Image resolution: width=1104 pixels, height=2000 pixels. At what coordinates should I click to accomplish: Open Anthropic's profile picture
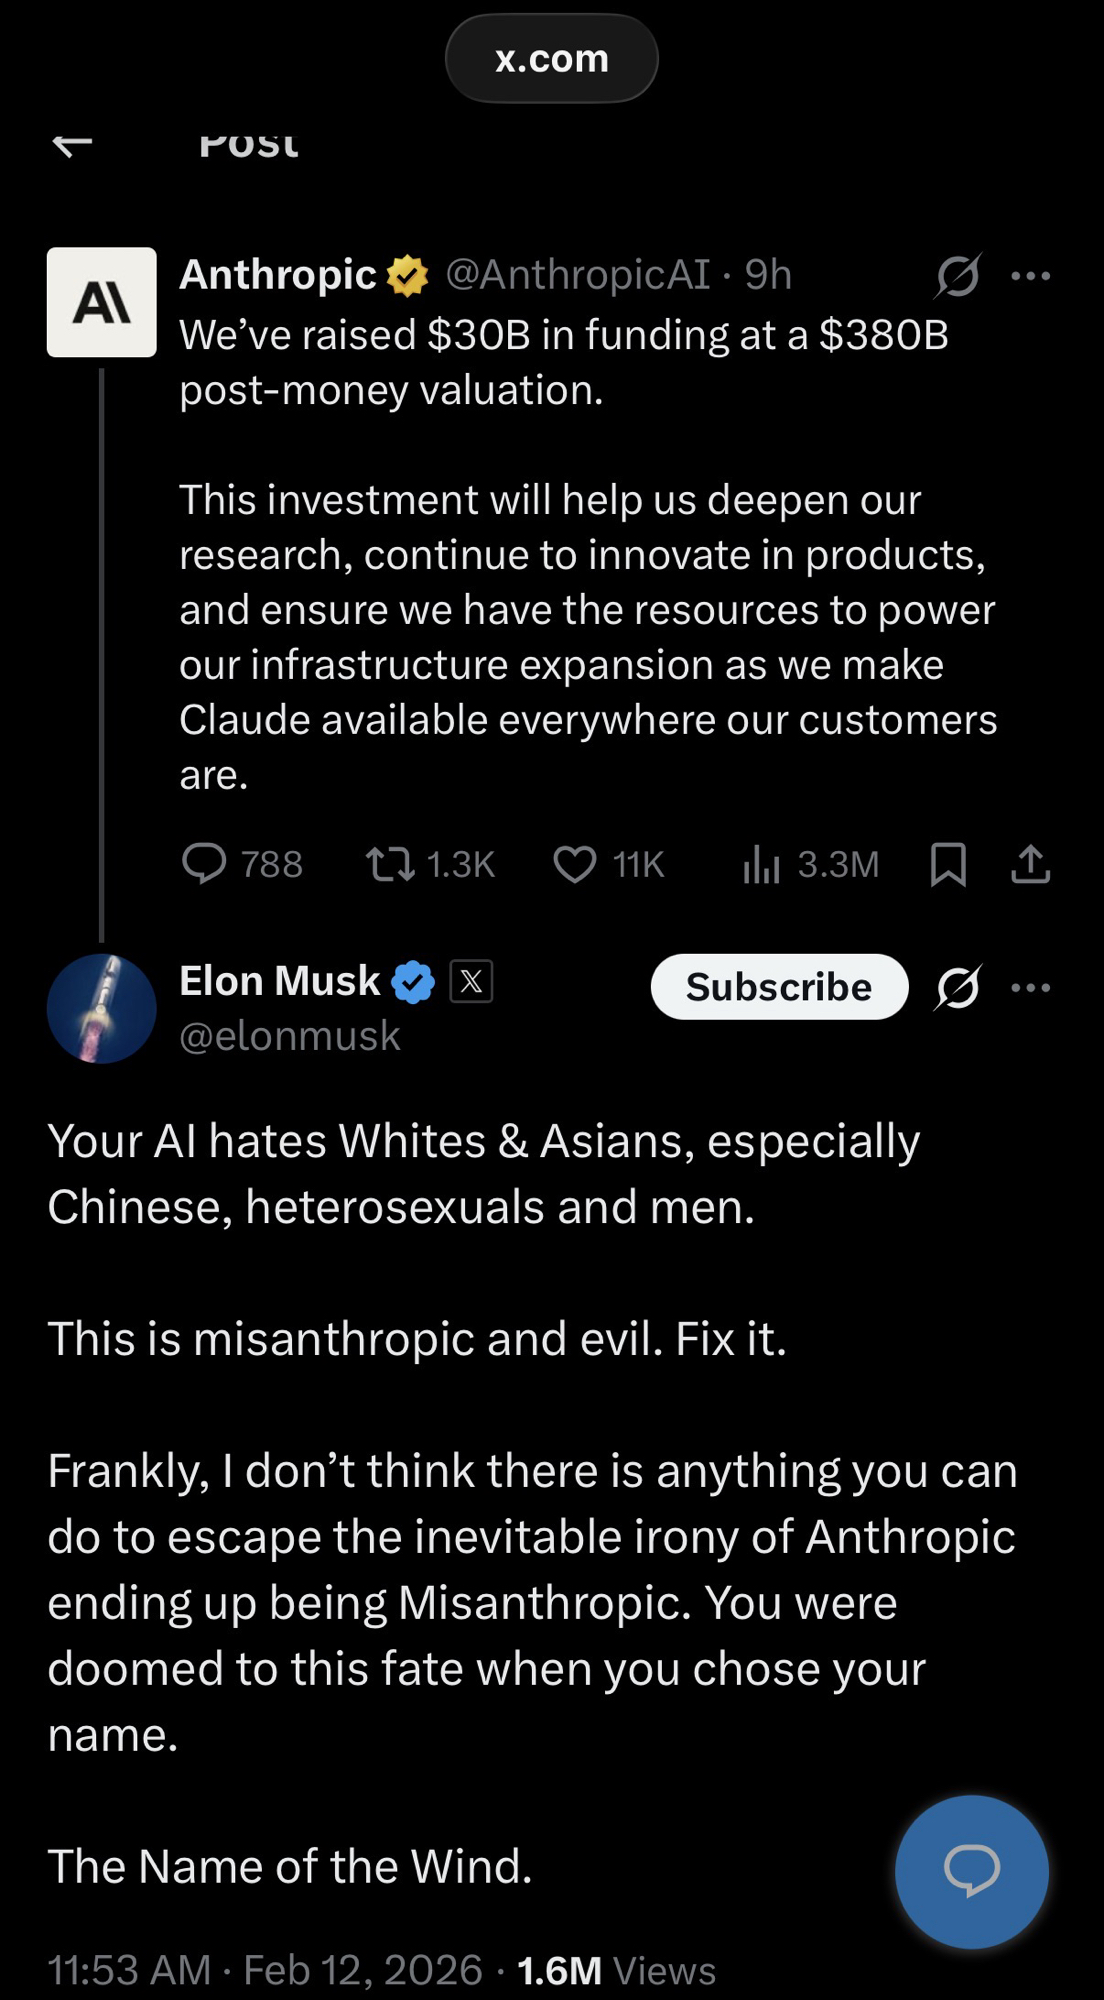102,302
